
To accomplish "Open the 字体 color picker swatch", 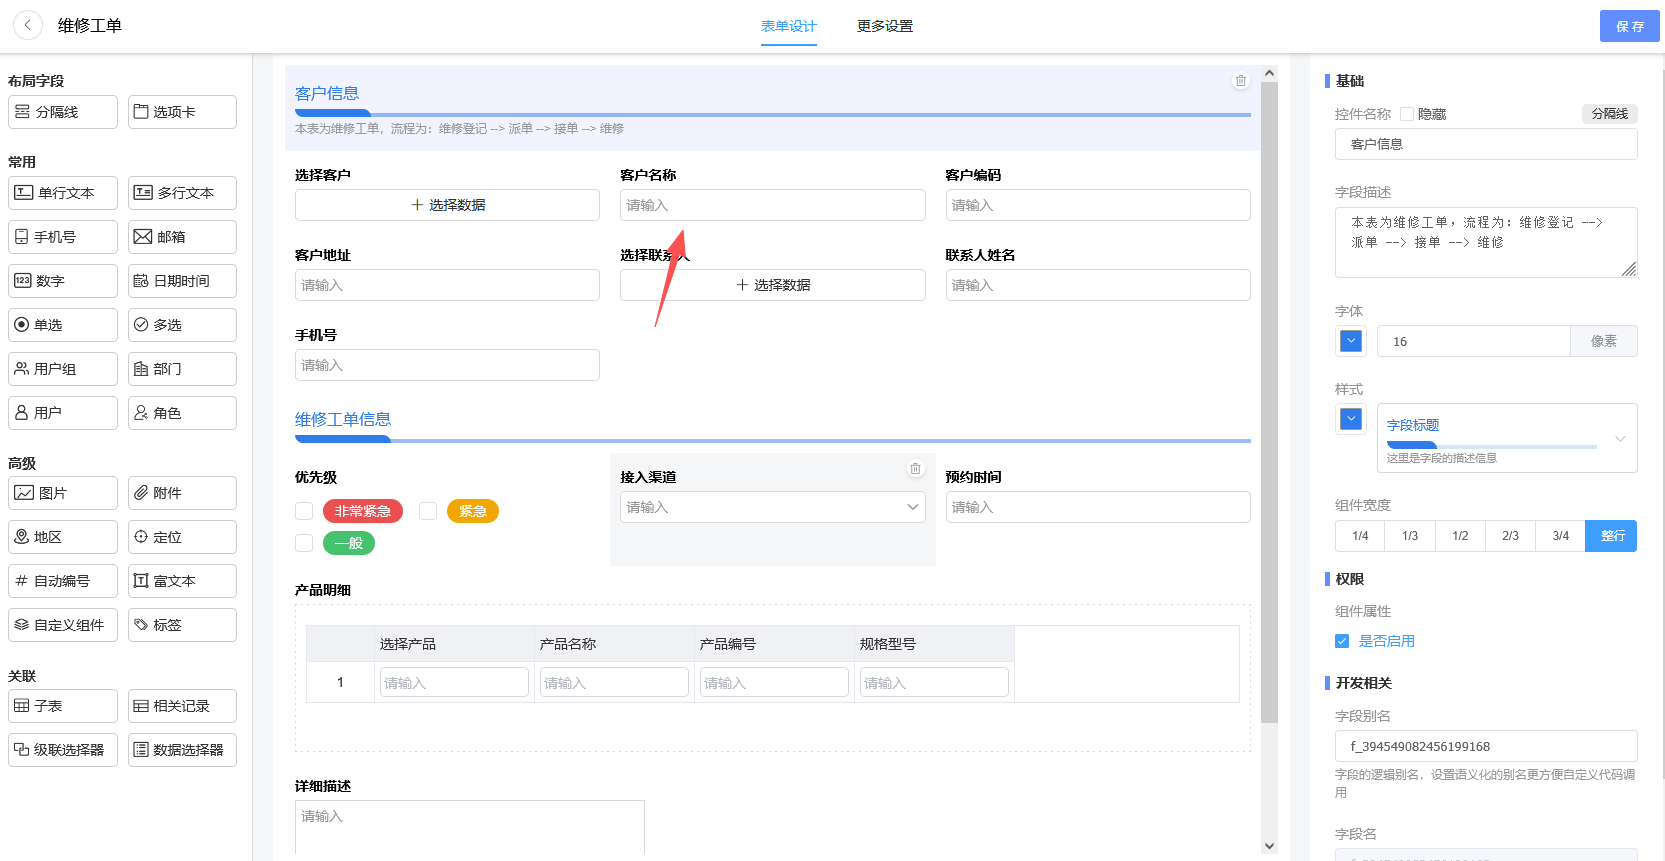I will tap(1351, 341).
